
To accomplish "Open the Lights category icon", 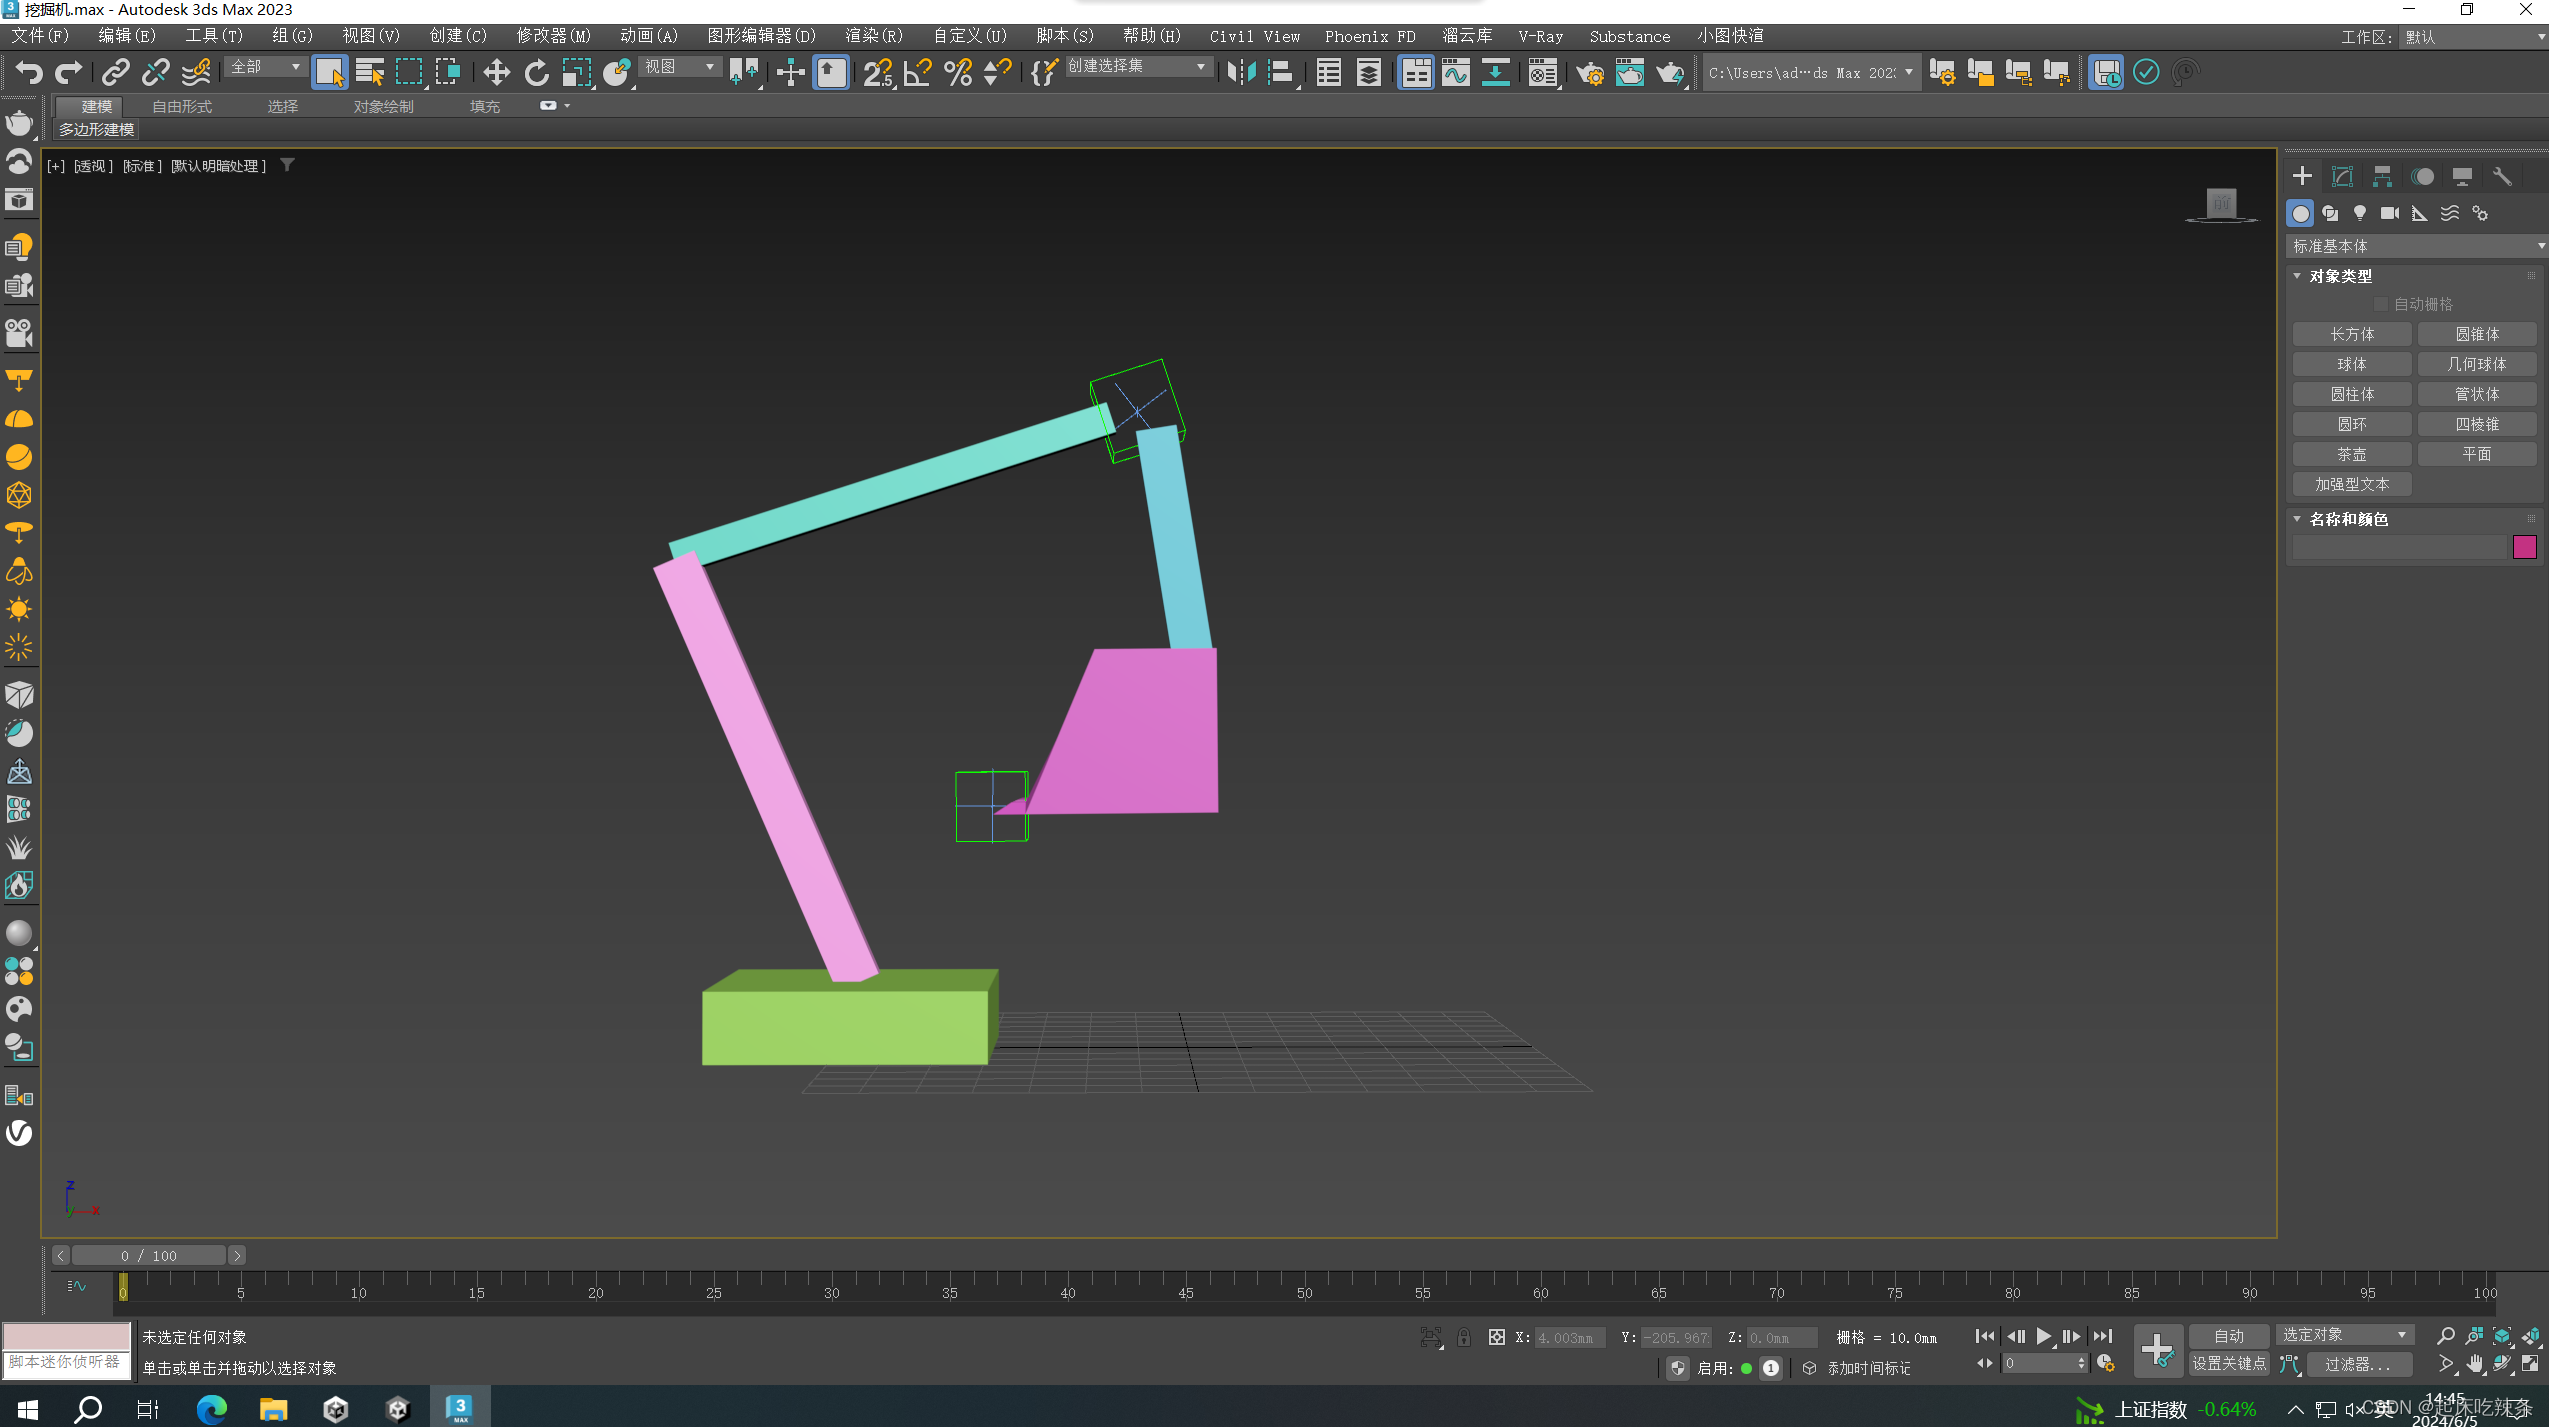I will (2360, 213).
